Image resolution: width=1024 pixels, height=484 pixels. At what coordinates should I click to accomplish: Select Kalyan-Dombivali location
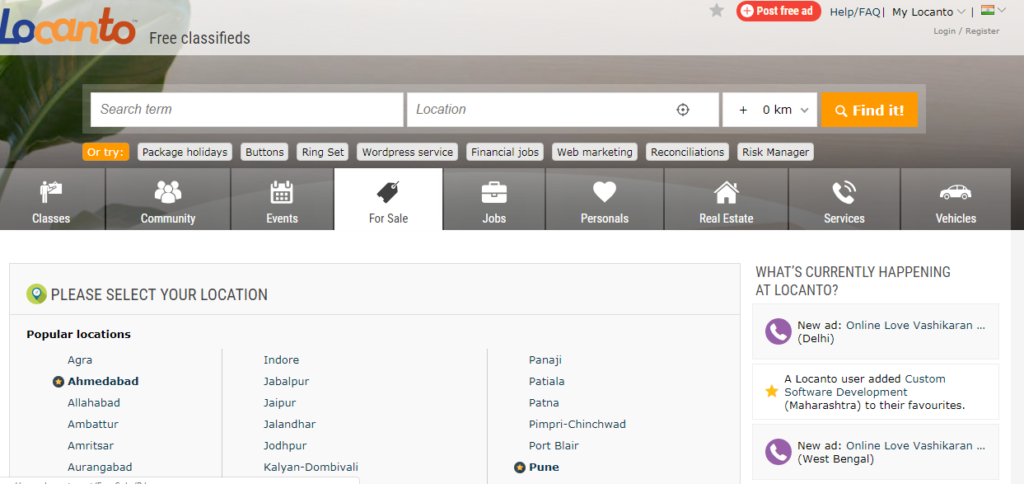pyautogui.click(x=311, y=468)
